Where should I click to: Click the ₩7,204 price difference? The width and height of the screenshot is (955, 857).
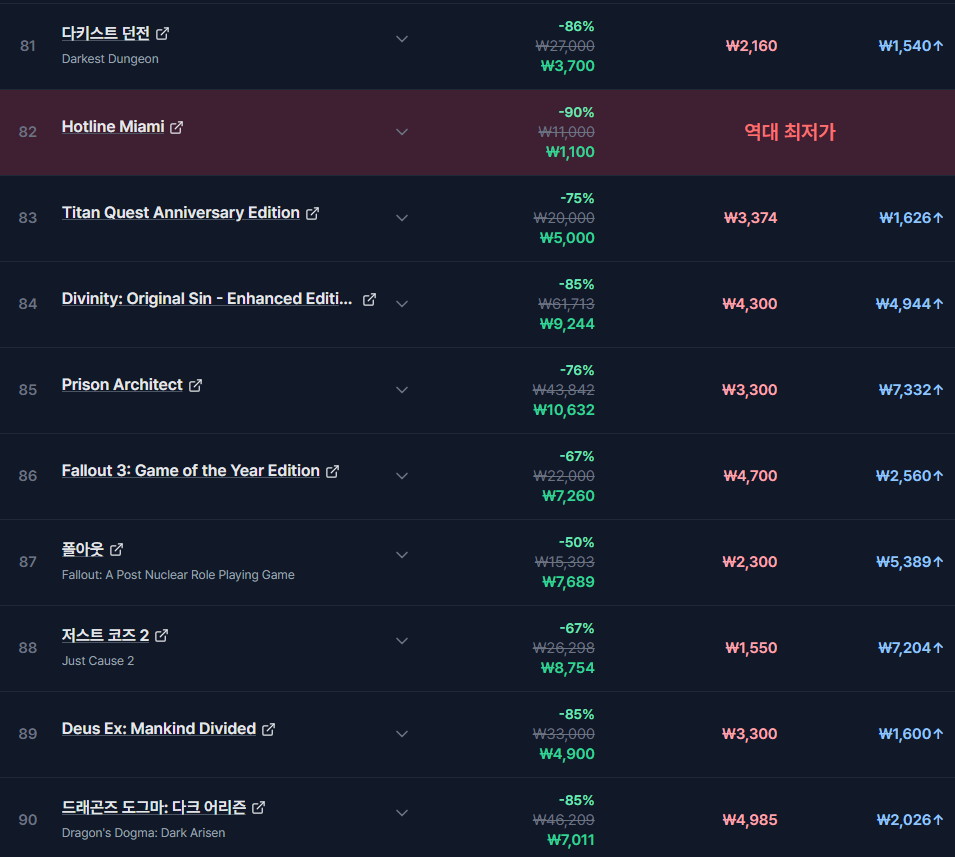pos(911,647)
